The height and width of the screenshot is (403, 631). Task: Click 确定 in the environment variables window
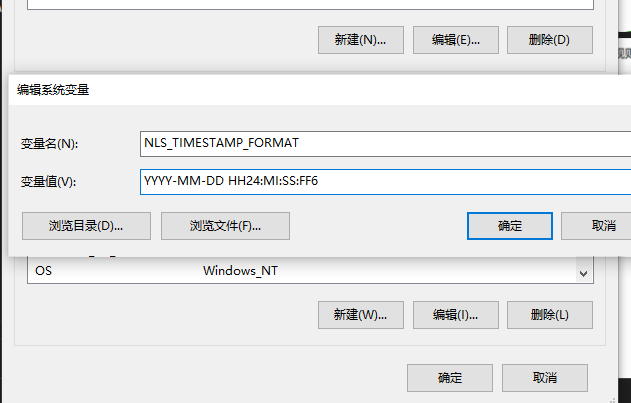tap(450, 378)
